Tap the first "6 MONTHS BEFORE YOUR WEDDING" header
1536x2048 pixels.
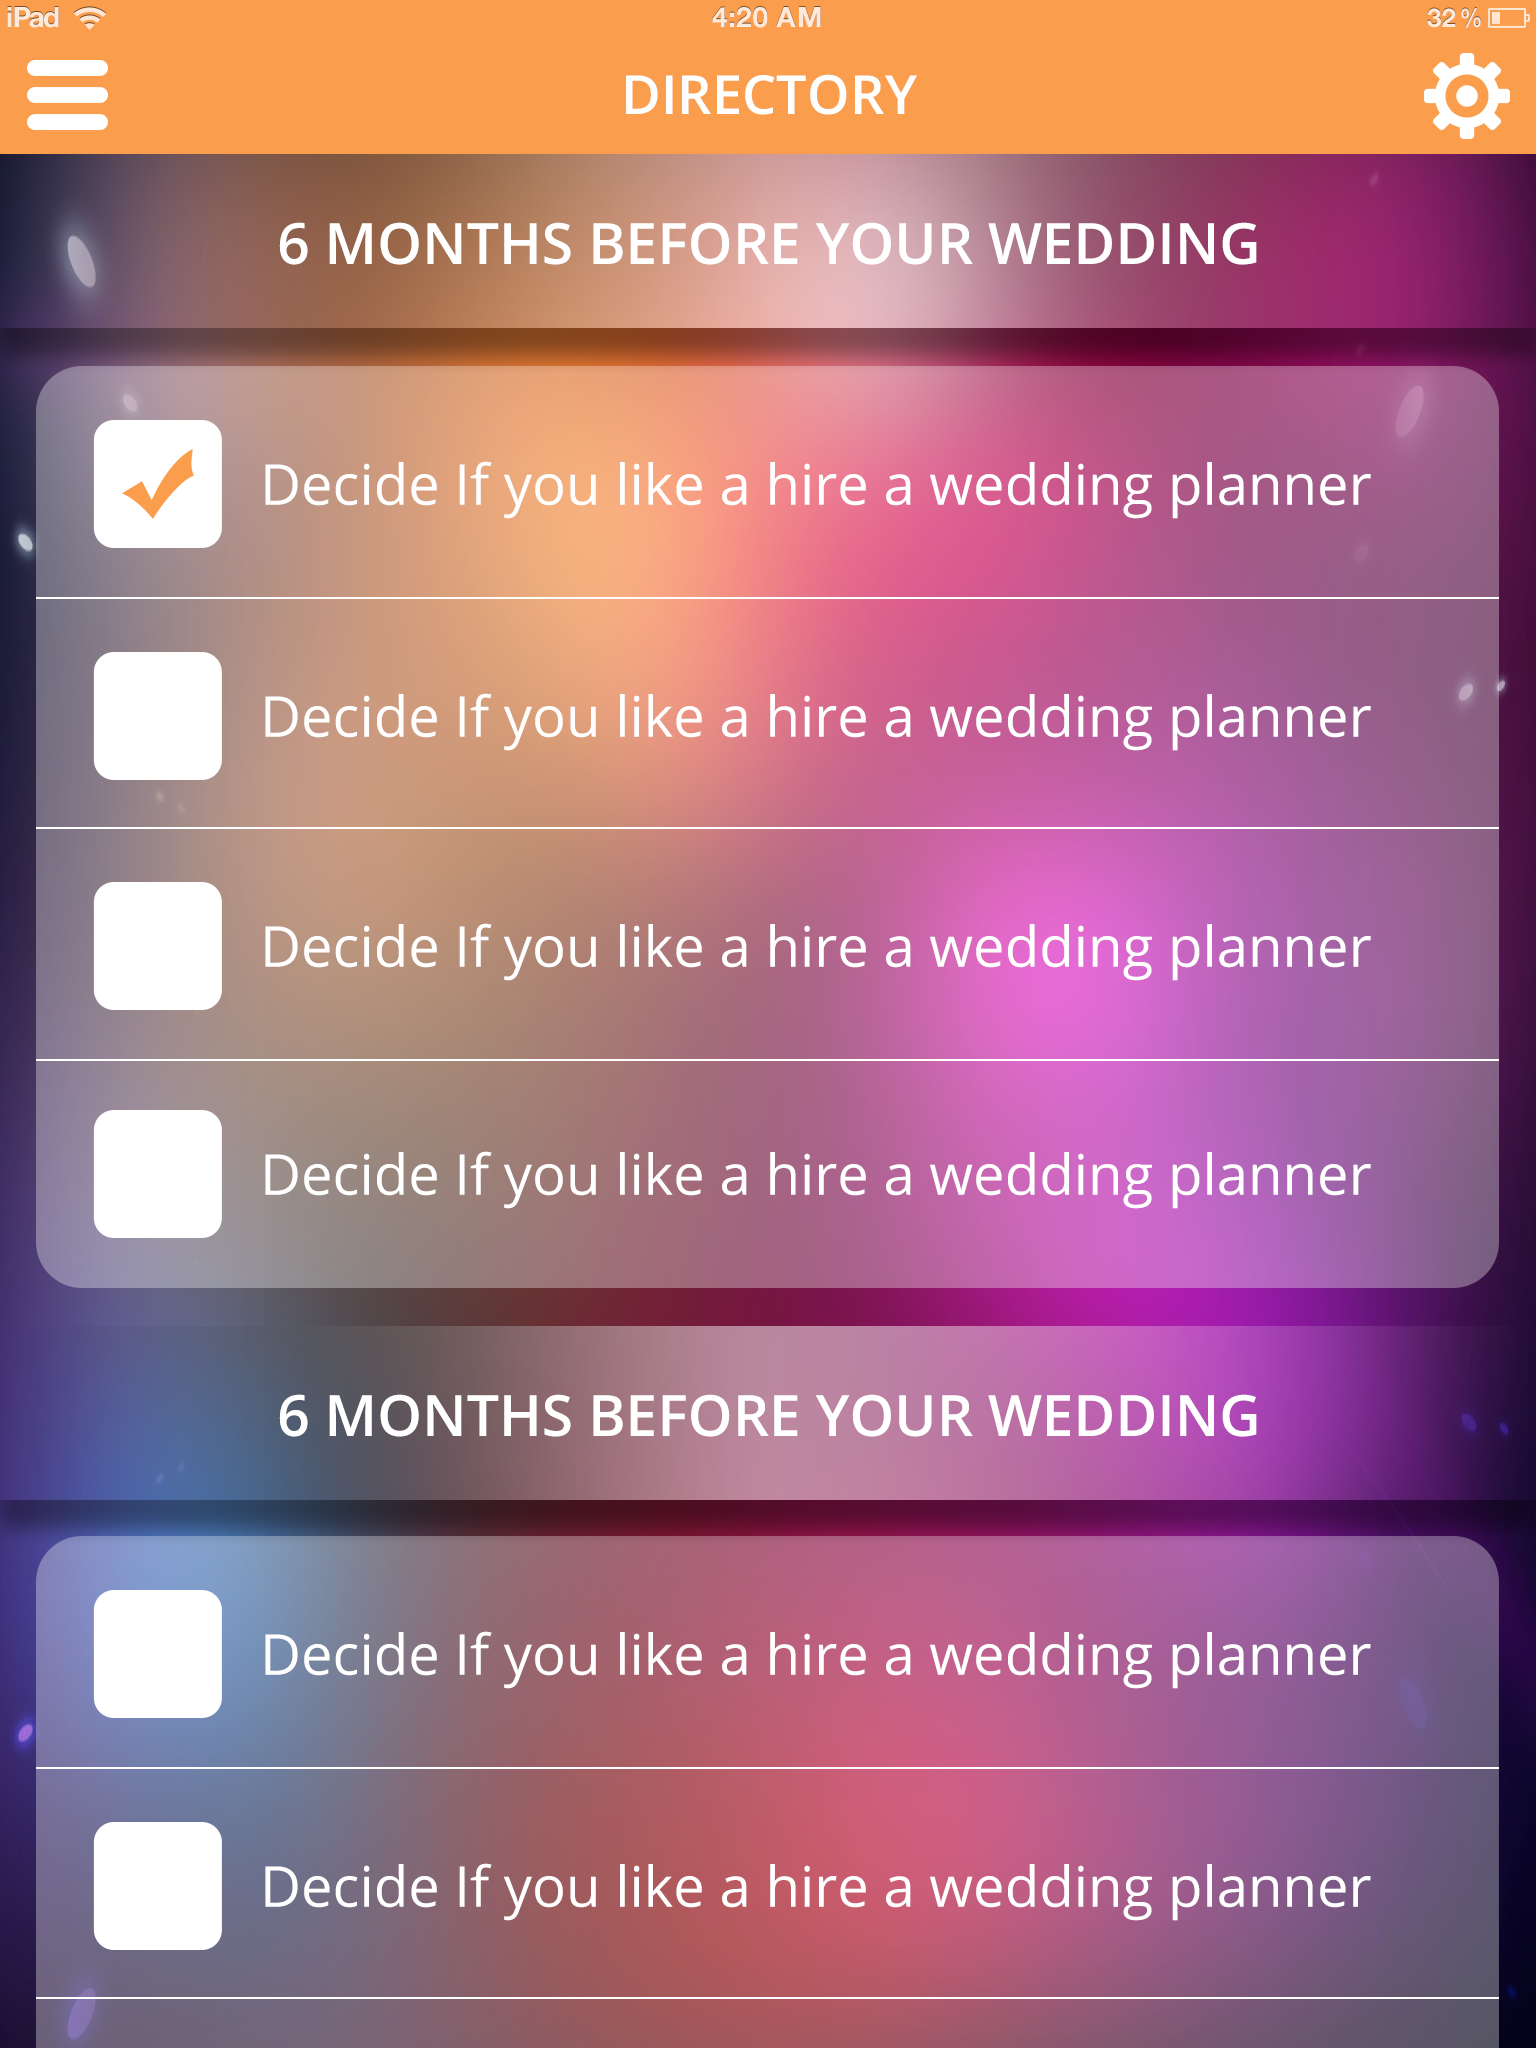(x=768, y=244)
